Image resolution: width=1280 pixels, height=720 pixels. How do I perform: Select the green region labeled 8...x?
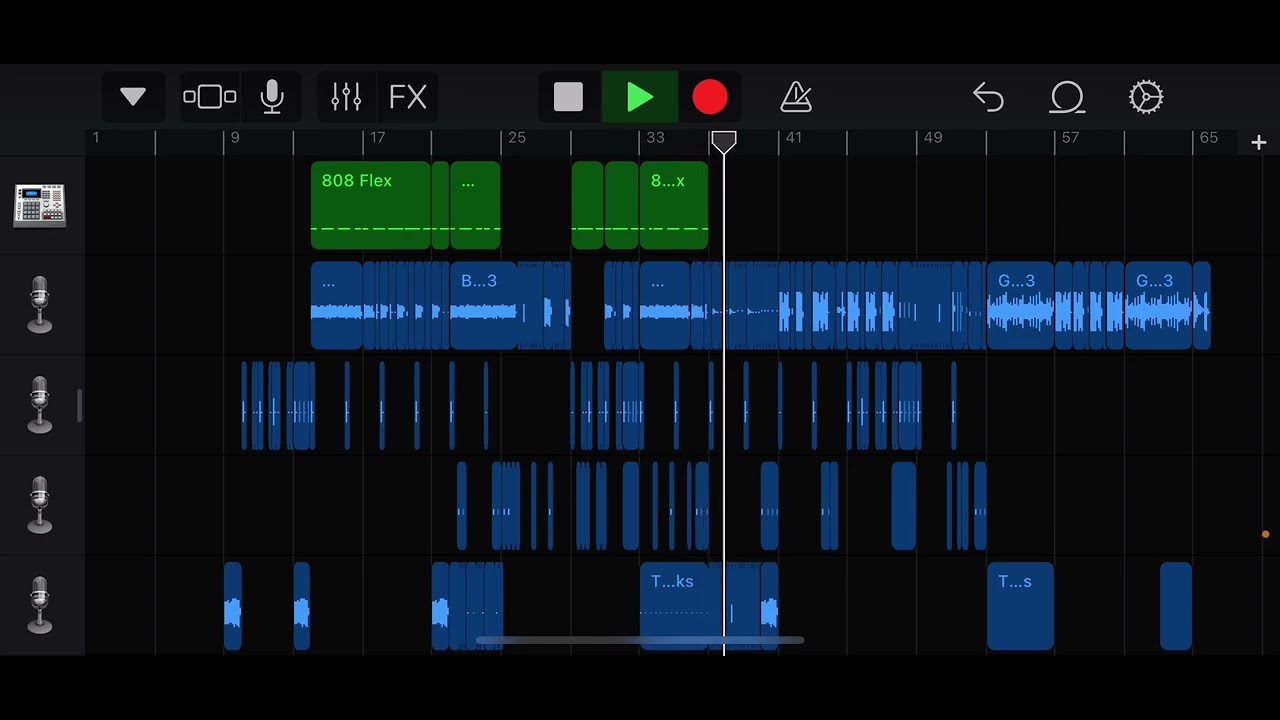673,205
